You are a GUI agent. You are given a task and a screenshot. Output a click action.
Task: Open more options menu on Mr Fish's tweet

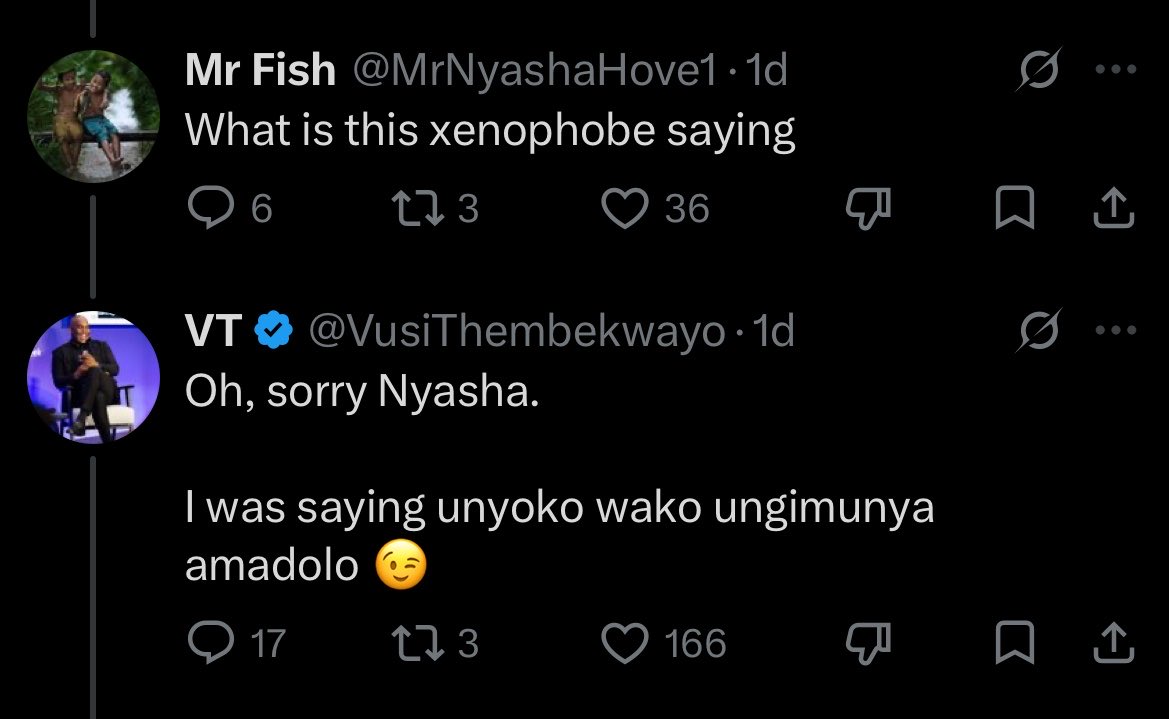coord(1115,69)
